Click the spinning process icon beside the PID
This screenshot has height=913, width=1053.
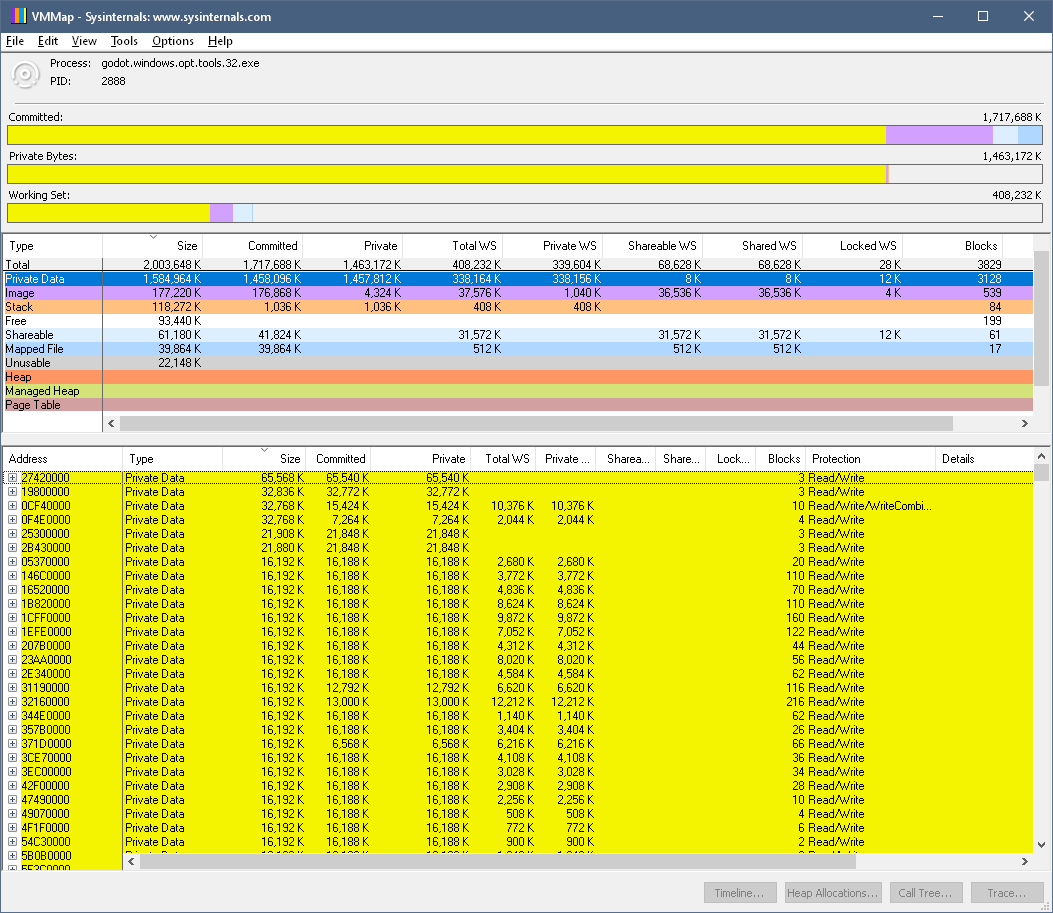pyautogui.click(x=25, y=74)
